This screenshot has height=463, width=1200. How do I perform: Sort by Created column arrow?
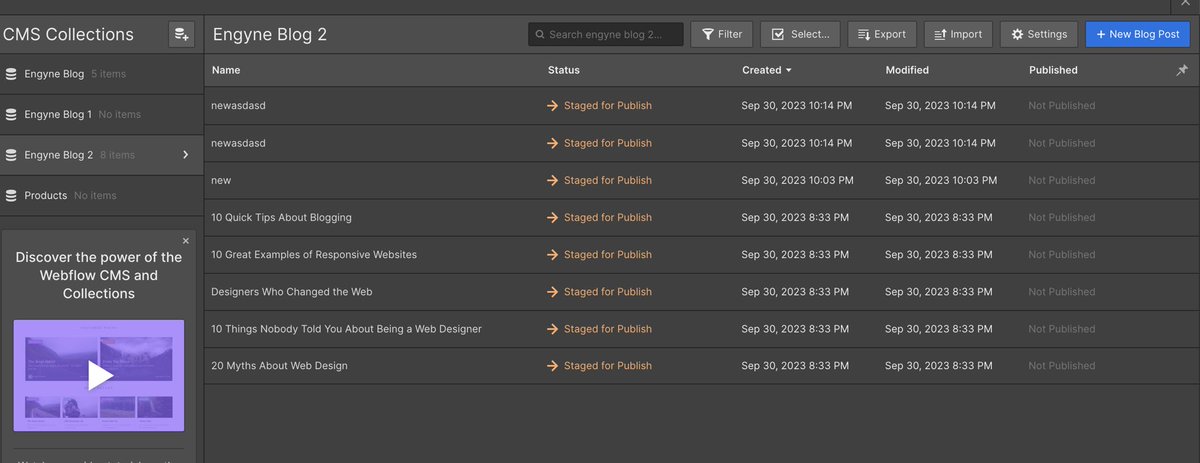pyautogui.click(x=789, y=71)
